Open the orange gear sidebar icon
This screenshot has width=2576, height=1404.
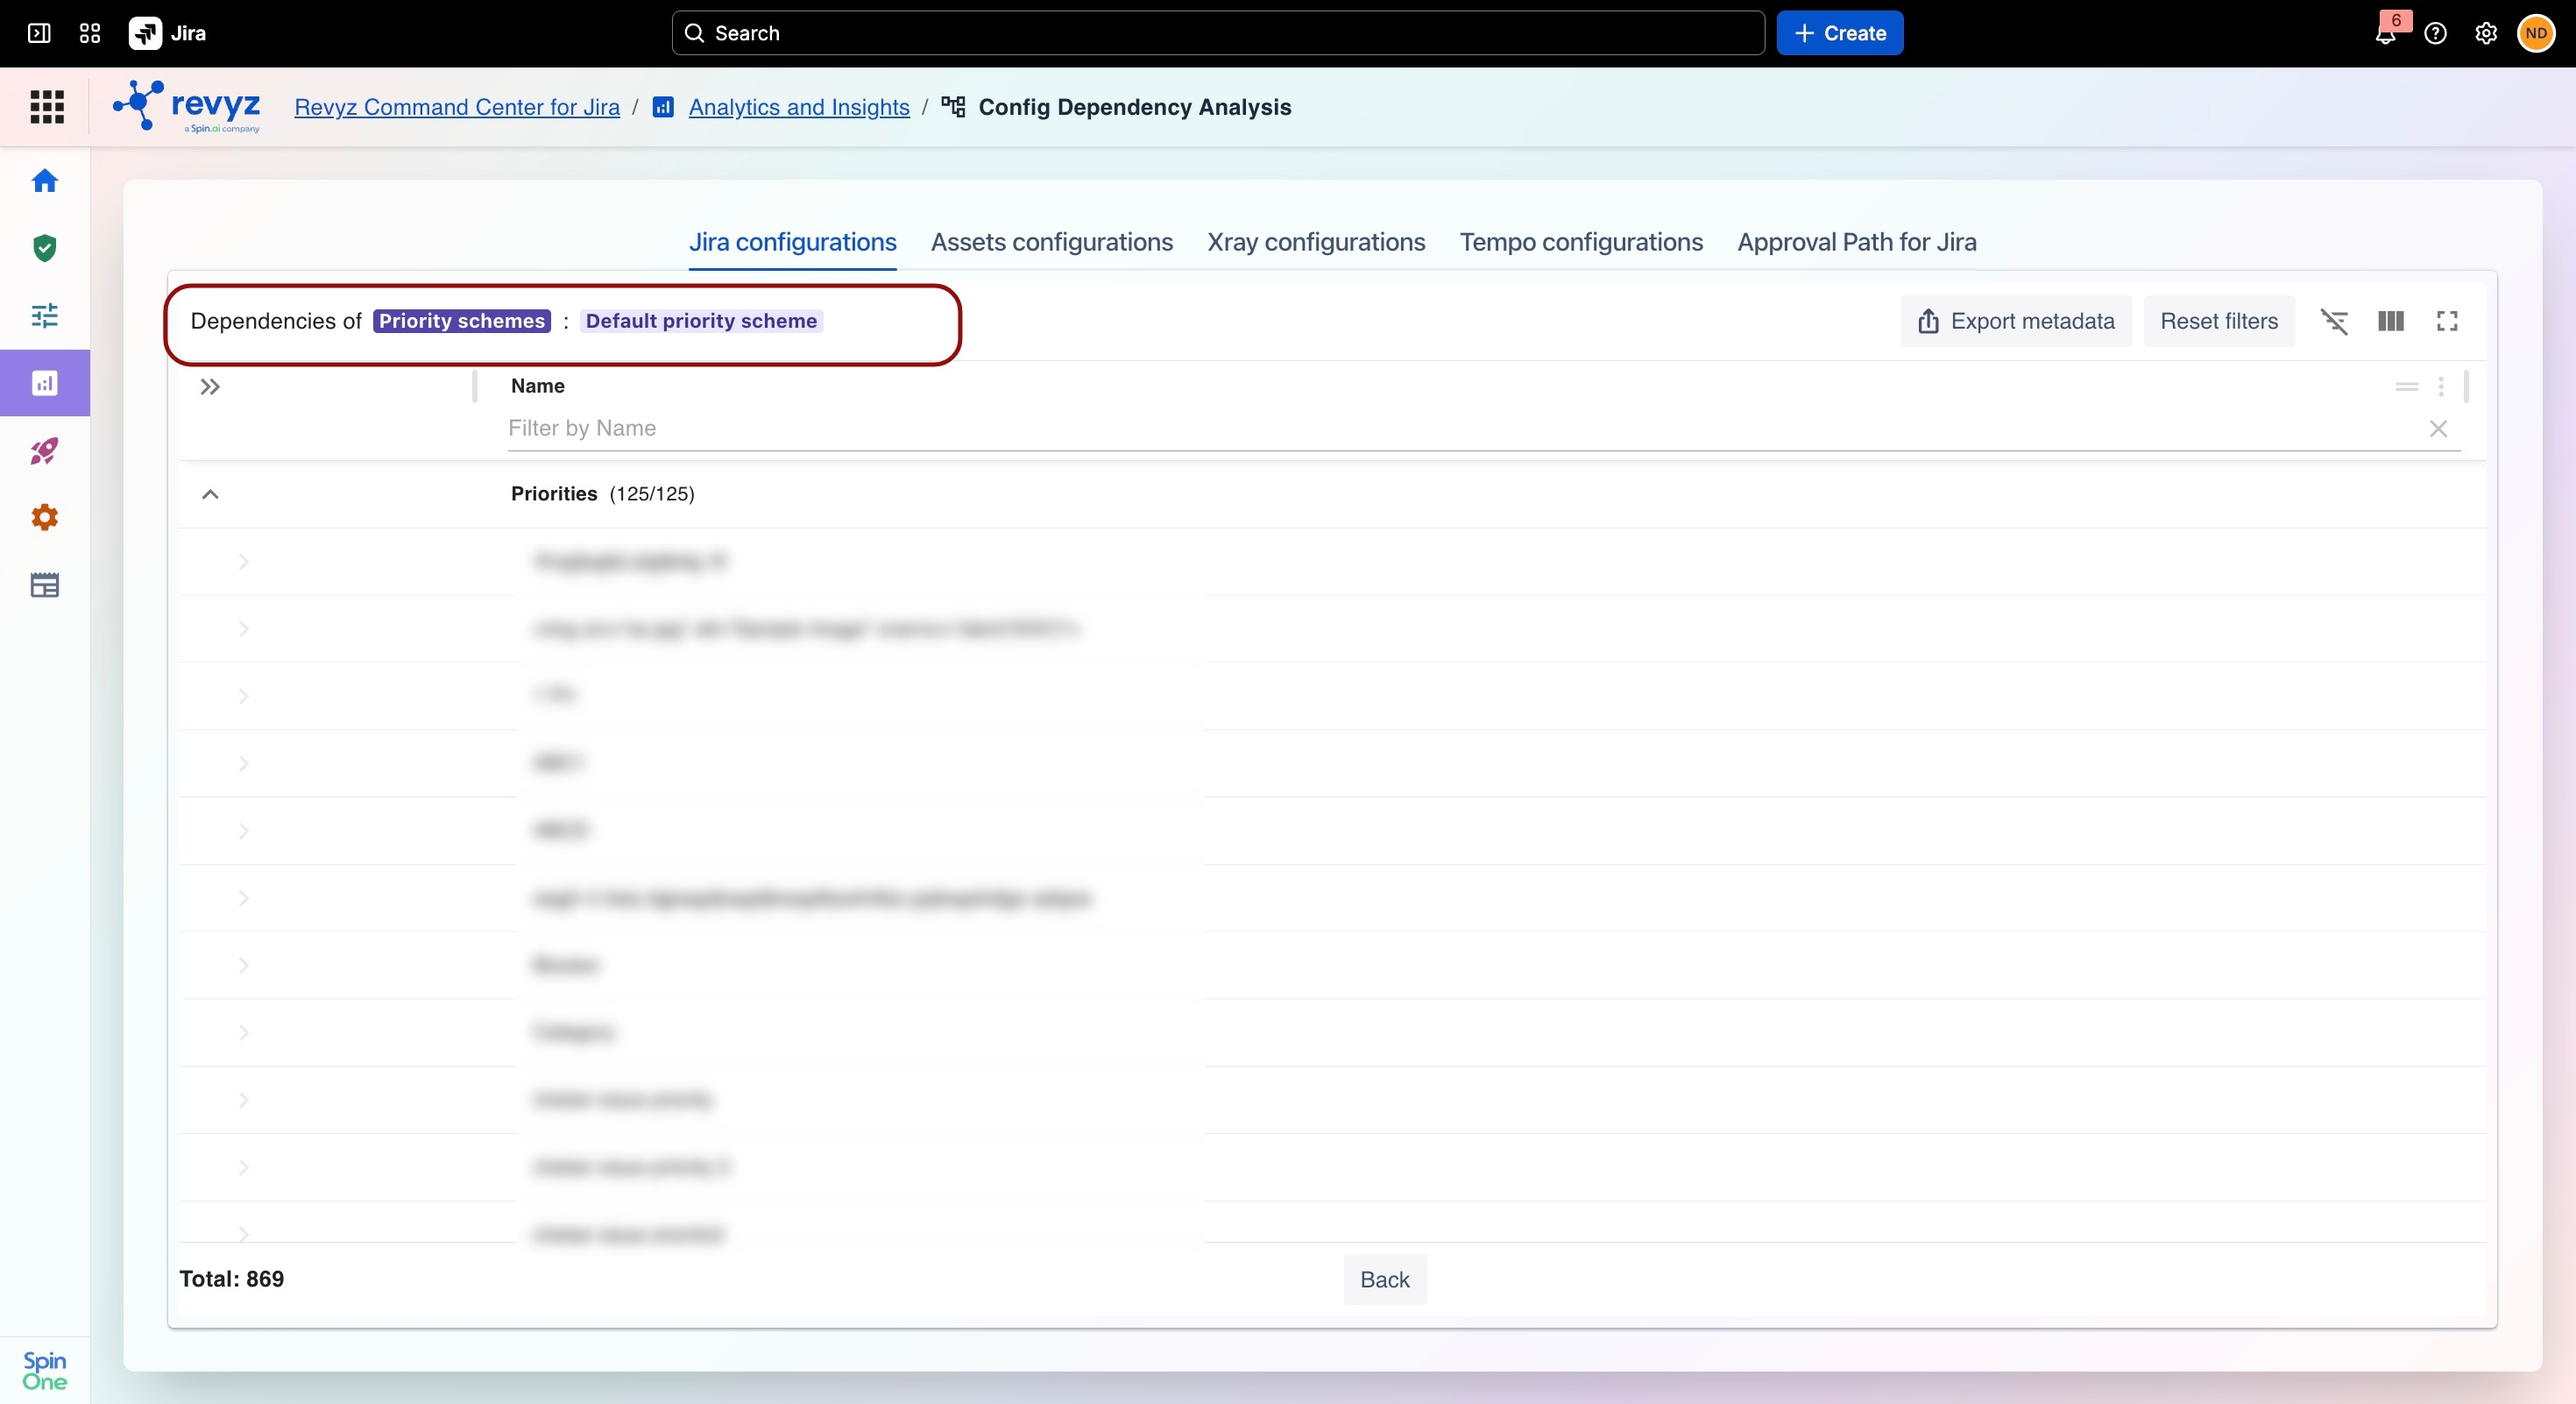click(x=45, y=518)
